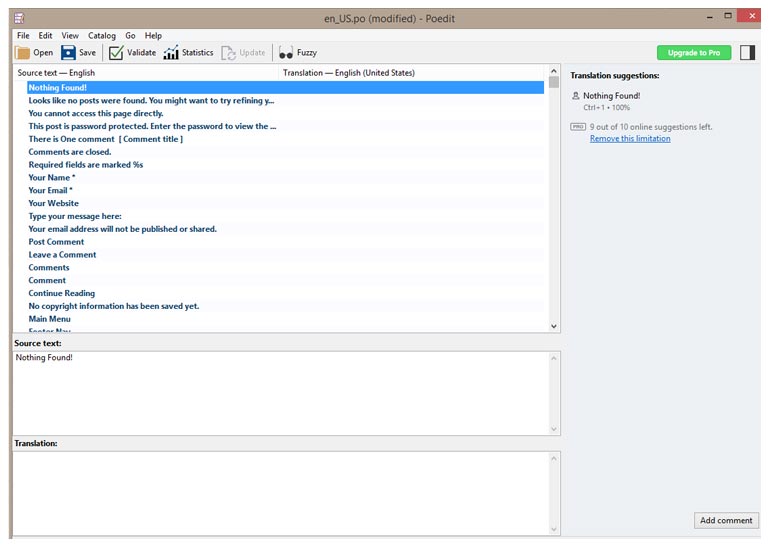769x547 pixels.
Task: Open the Catalog menu
Action: [x=101, y=36]
